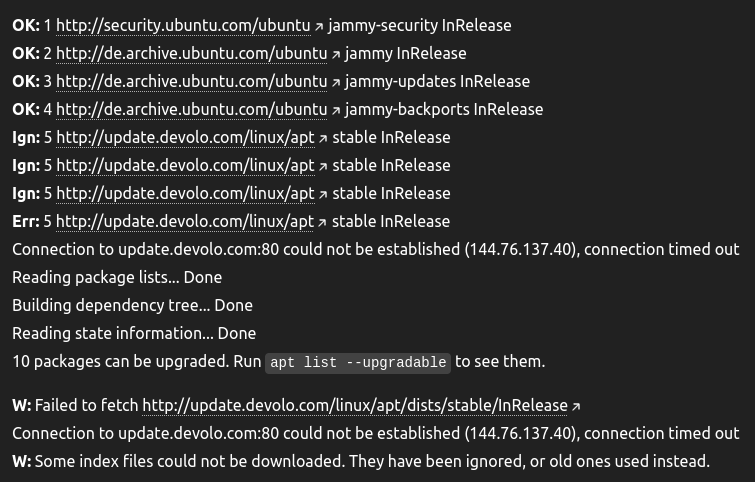Click external-link arrow on third Ign: 5 line
Viewport: 755px width, 482px height.
322,194
